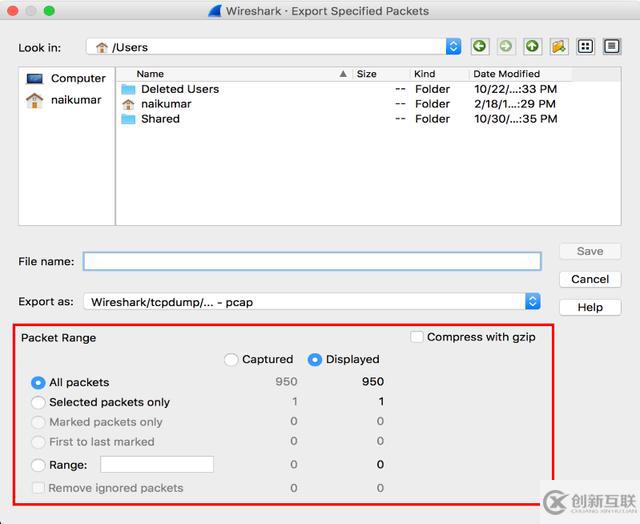The image size is (640, 524).
Task: Click the Forward navigation arrow icon
Action: pyautogui.click(x=506, y=46)
